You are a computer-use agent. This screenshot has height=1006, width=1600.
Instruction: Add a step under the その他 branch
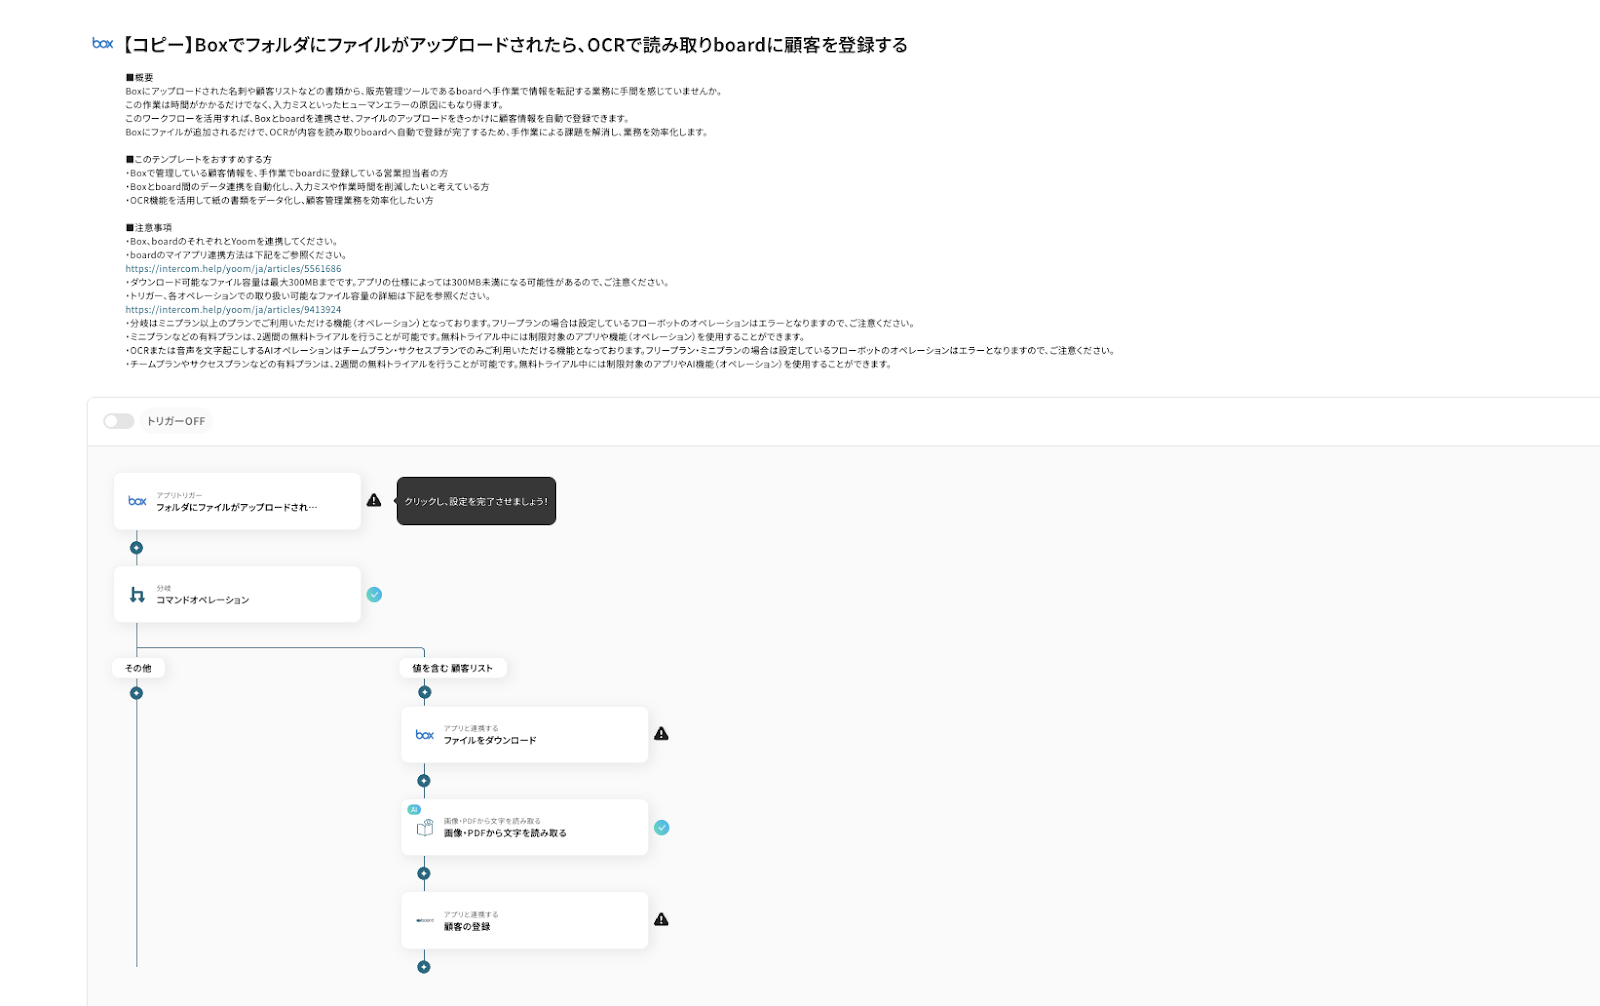click(137, 693)
